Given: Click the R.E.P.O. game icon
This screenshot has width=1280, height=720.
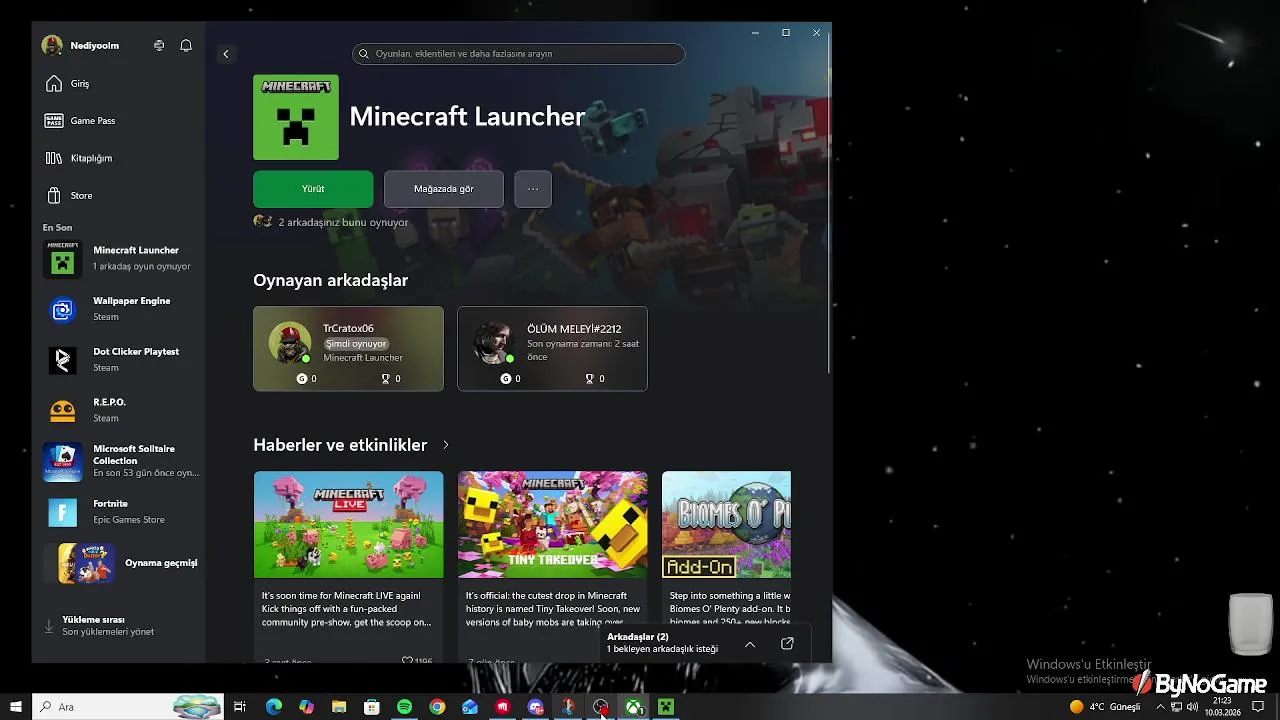Looking at the screenshot, I should point(62,411).
